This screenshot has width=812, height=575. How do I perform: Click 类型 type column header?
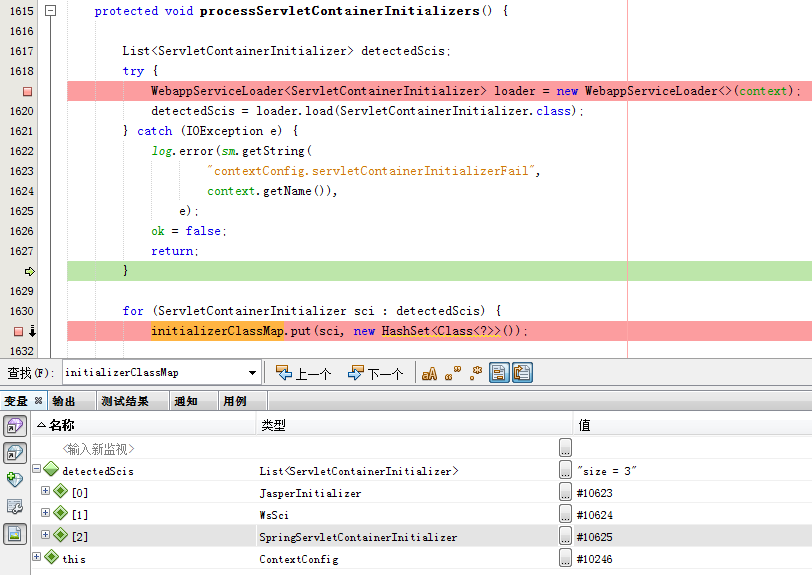coord(415,425)
